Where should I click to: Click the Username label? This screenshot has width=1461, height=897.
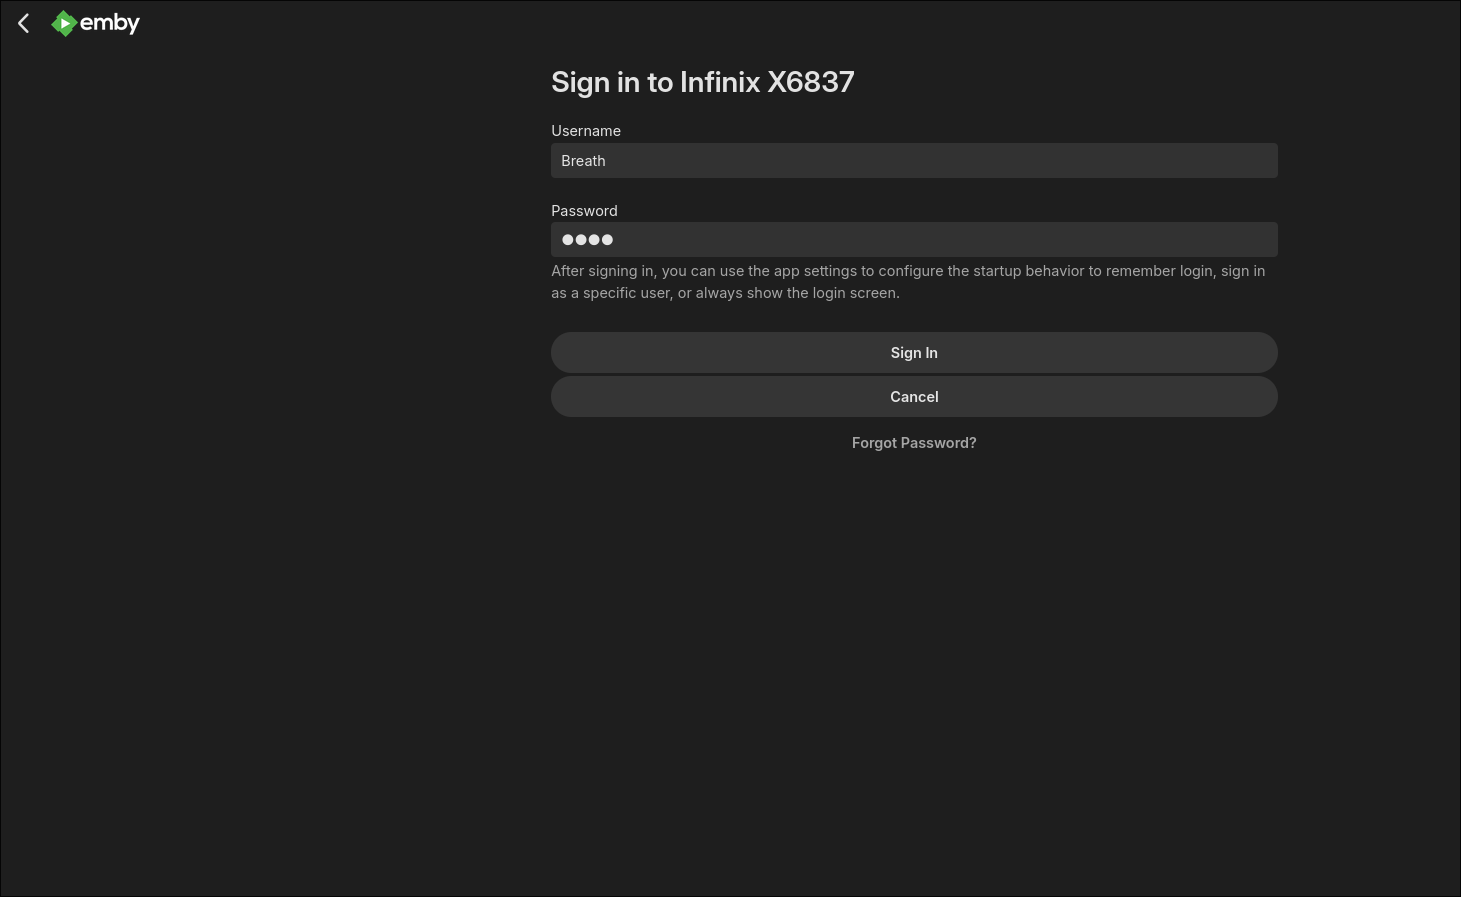[586, 130]
